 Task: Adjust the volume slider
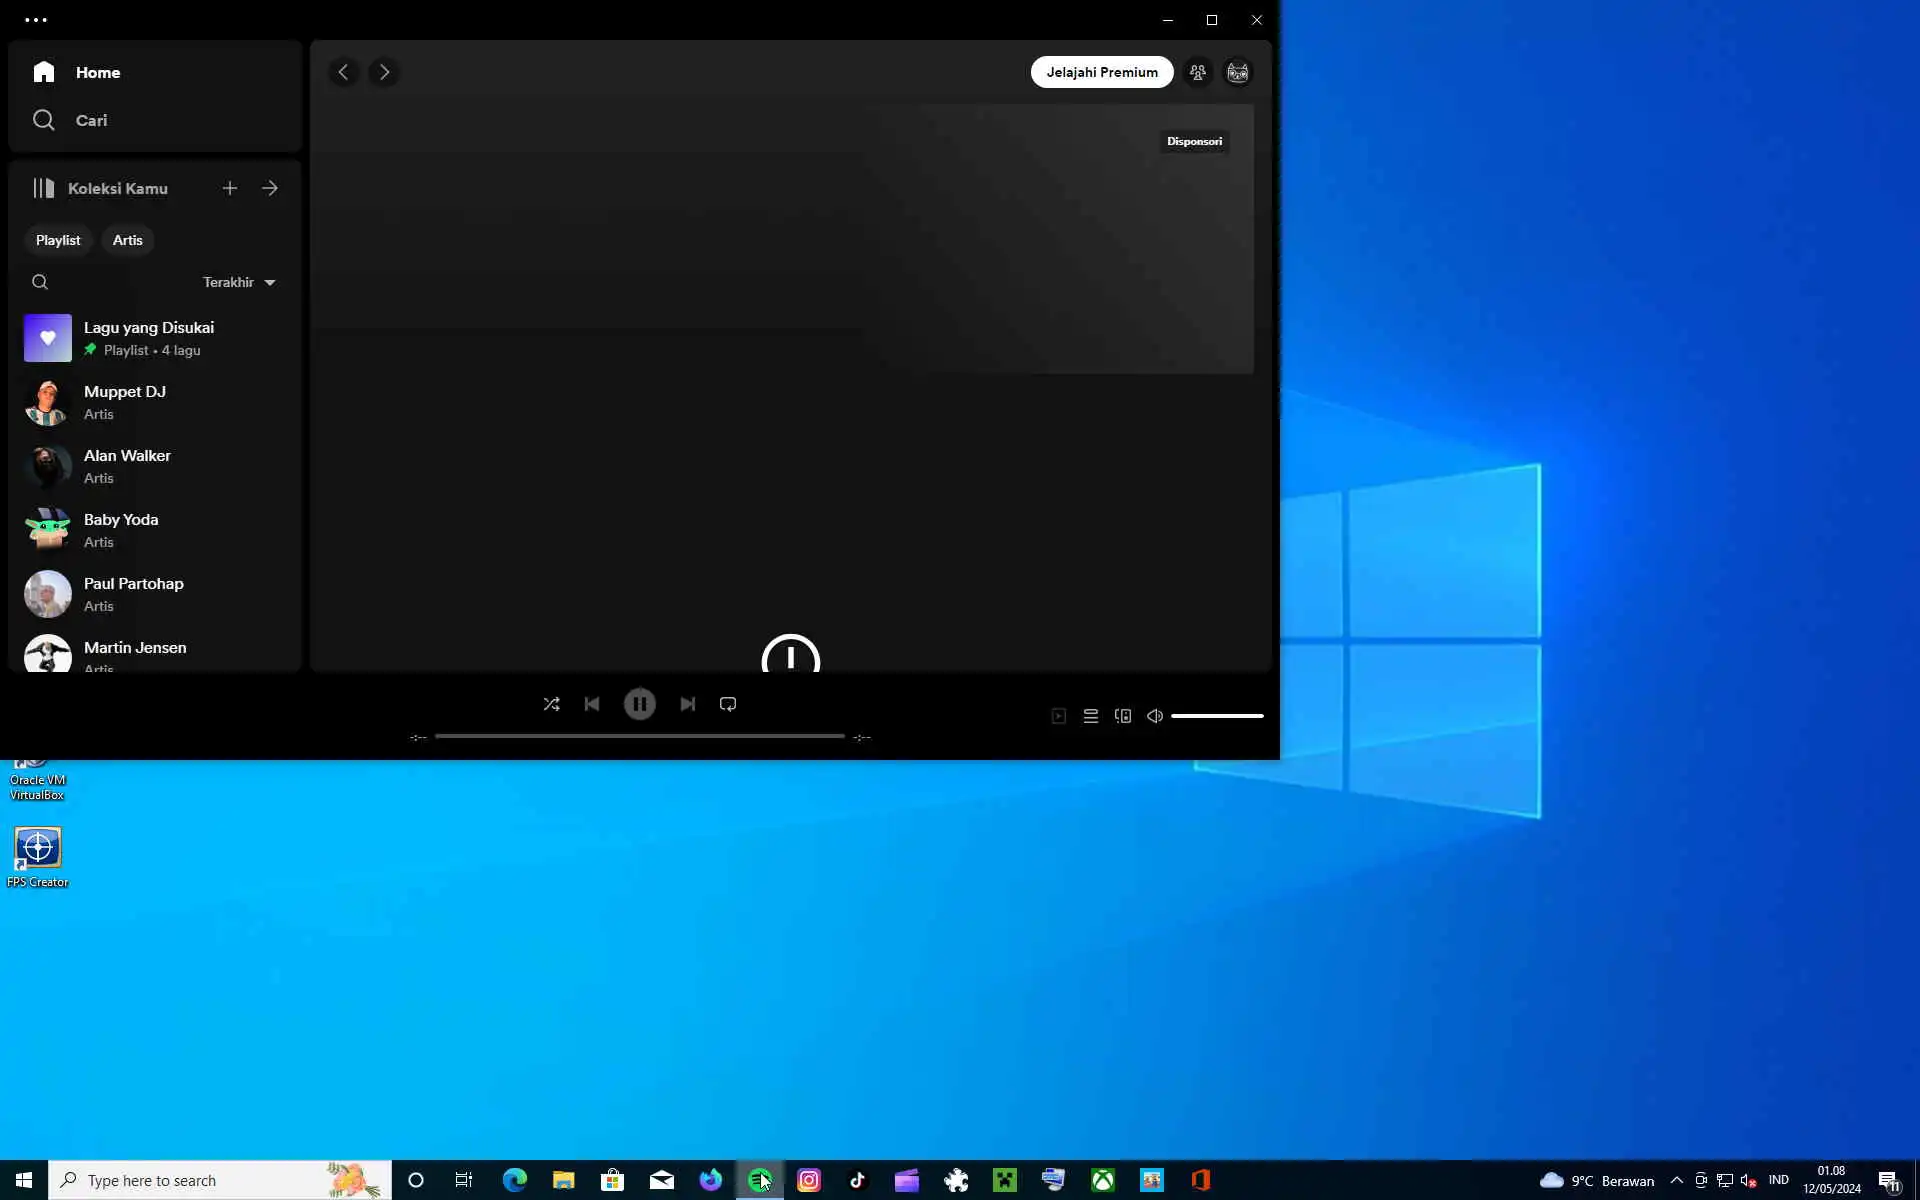(1217, 716)
